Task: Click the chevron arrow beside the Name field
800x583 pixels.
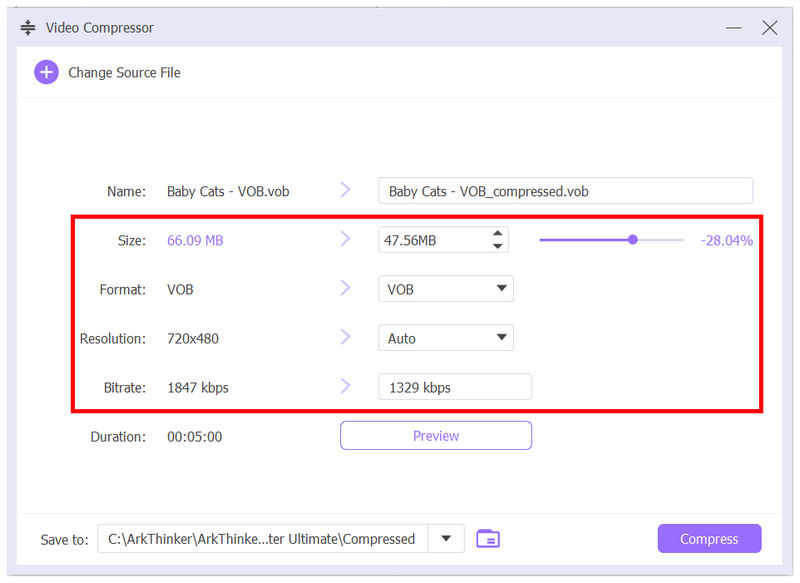Action: [345, 189]
